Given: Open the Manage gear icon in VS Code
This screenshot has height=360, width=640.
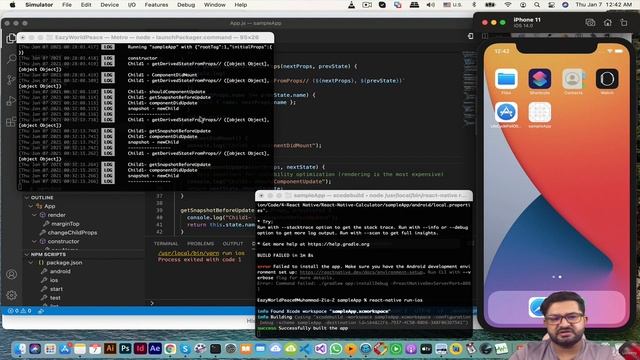Looking at the screenshot, I should [x=11, y=295].
